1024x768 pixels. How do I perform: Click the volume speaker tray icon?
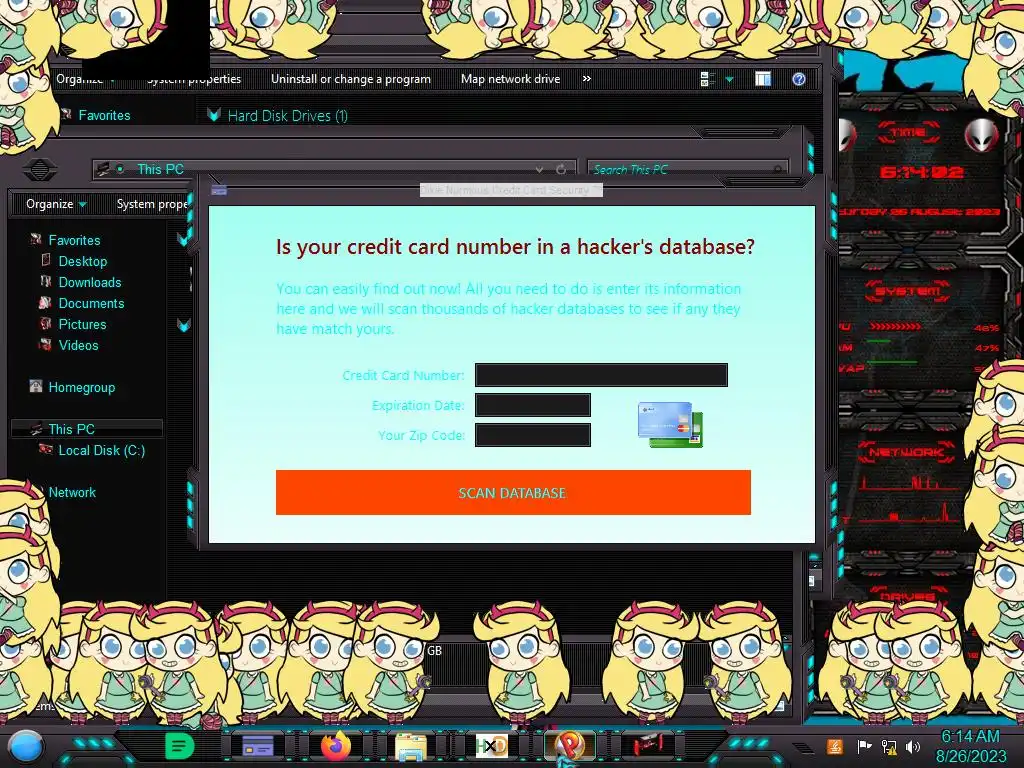coord(913,746)
